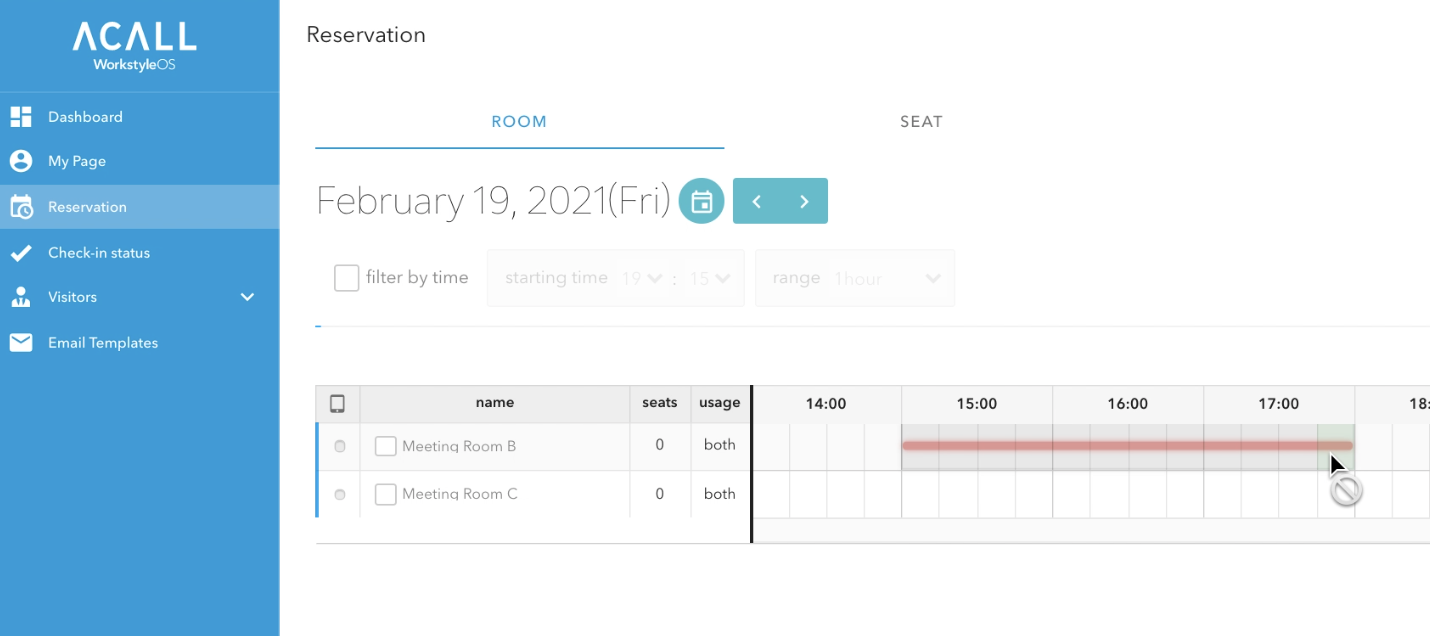Click the Visitors people icon

(x=21, y=297)
